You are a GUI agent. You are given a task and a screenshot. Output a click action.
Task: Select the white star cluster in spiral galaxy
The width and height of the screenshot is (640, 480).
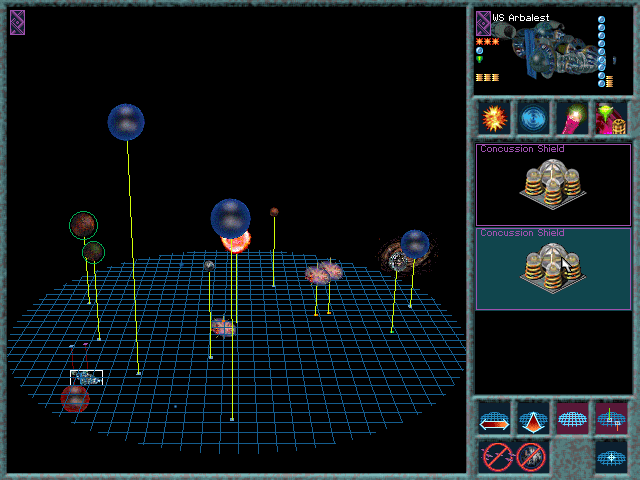point(397,261)
